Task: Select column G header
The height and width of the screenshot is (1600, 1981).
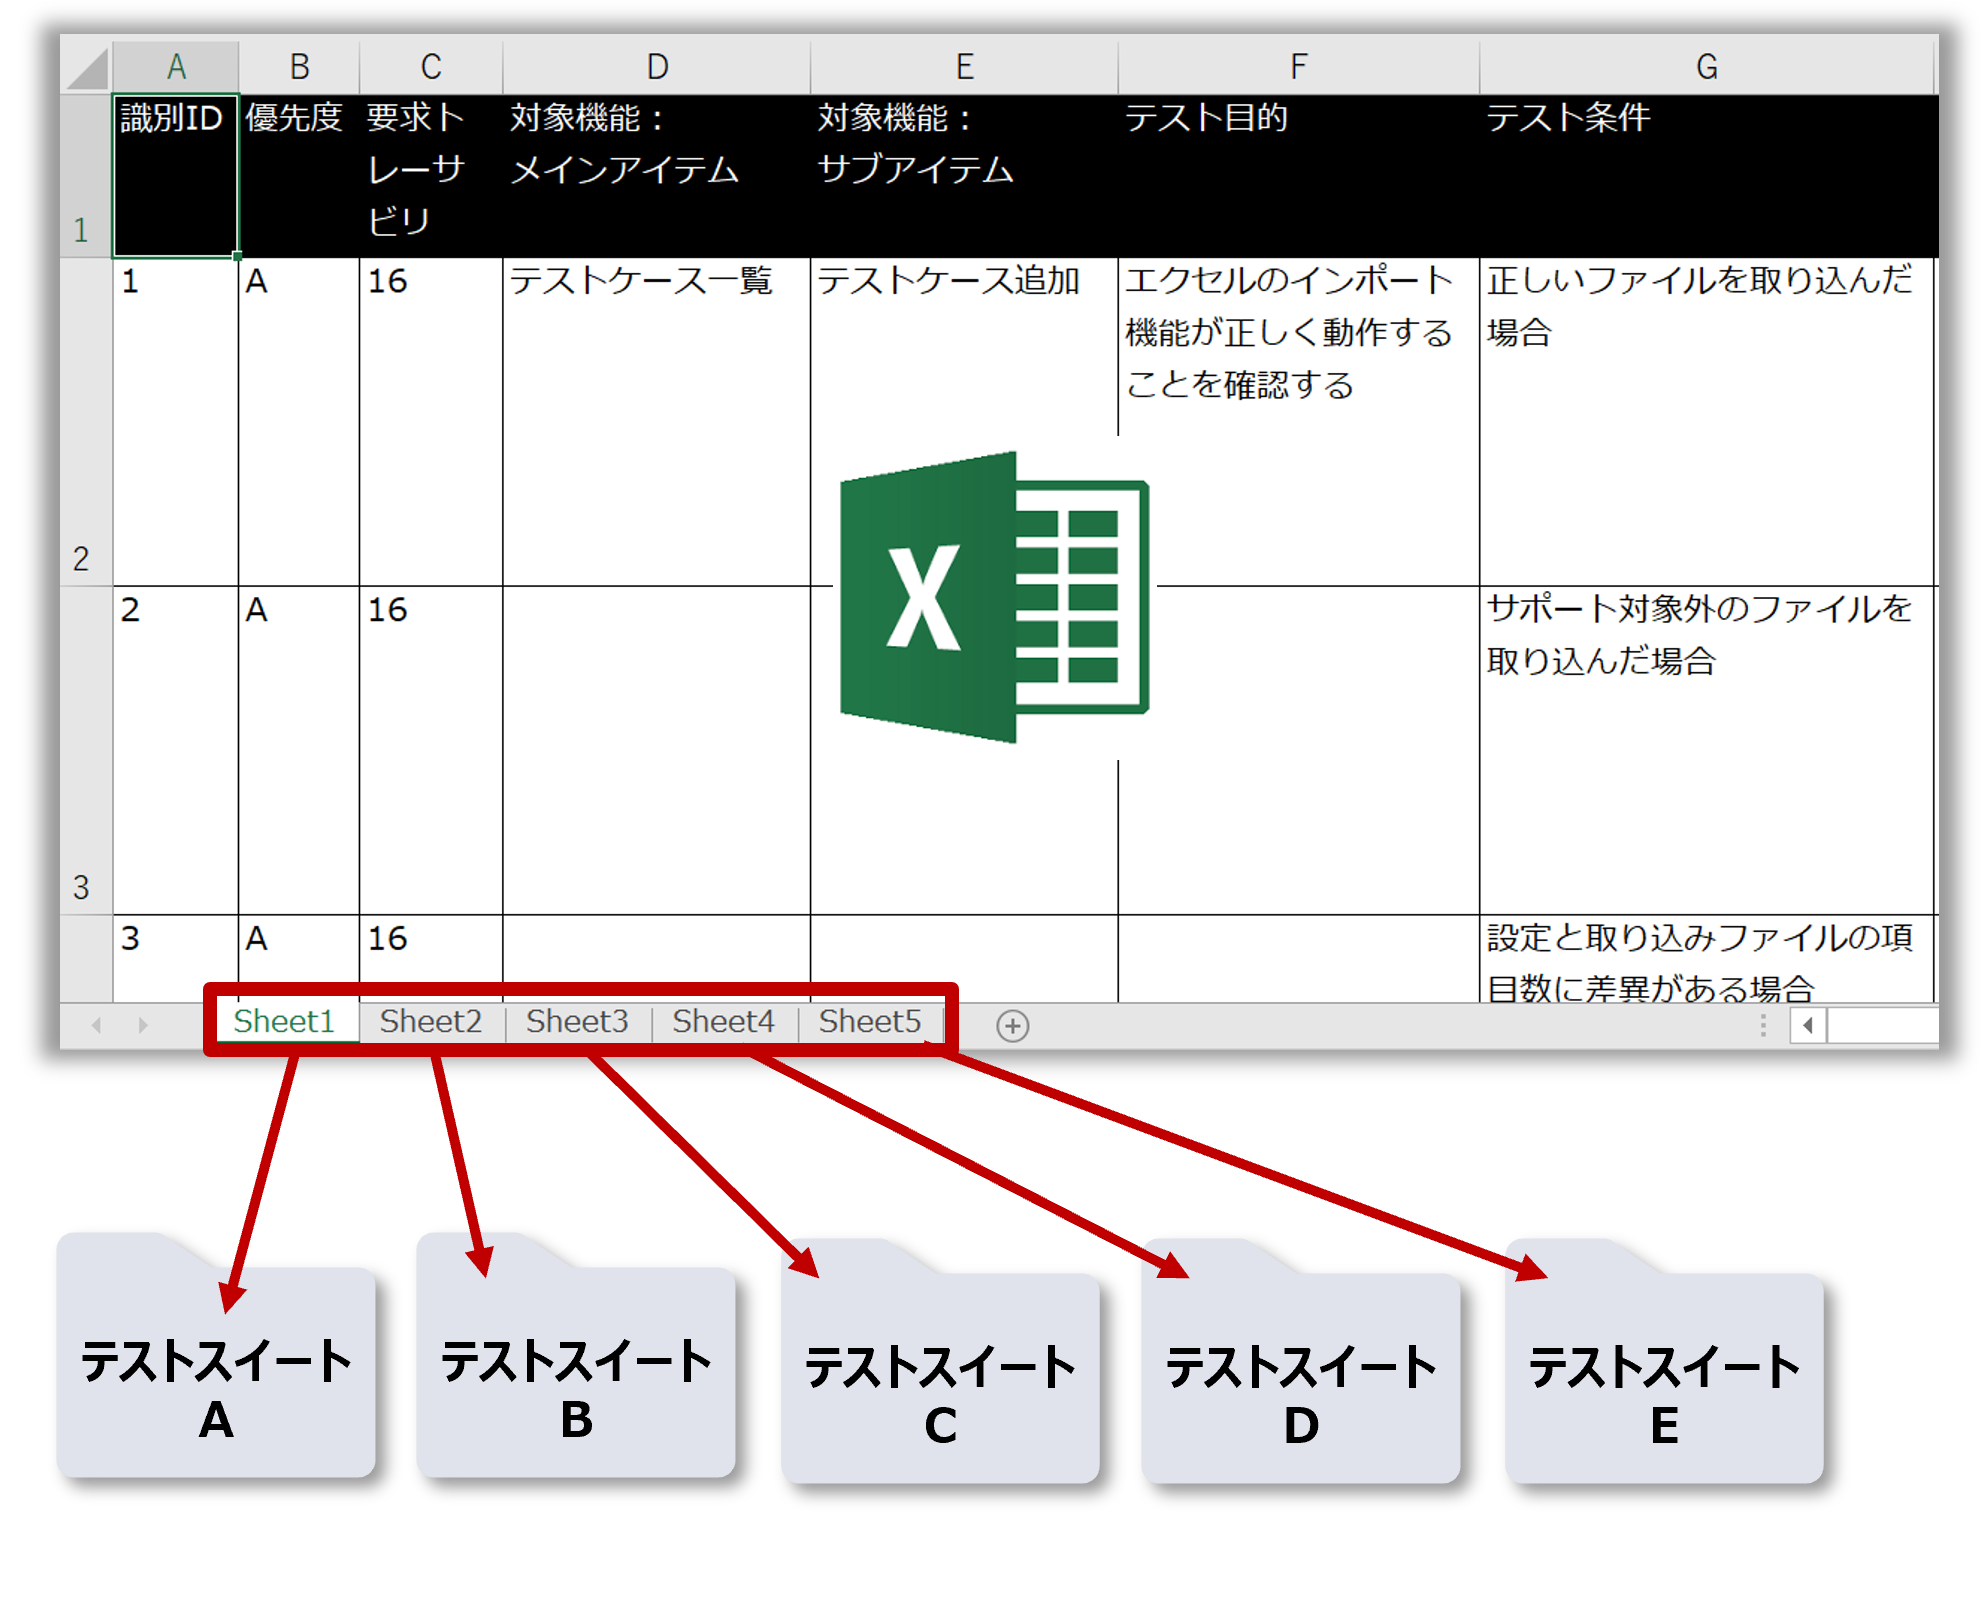Action: (x=1707, y=67)
